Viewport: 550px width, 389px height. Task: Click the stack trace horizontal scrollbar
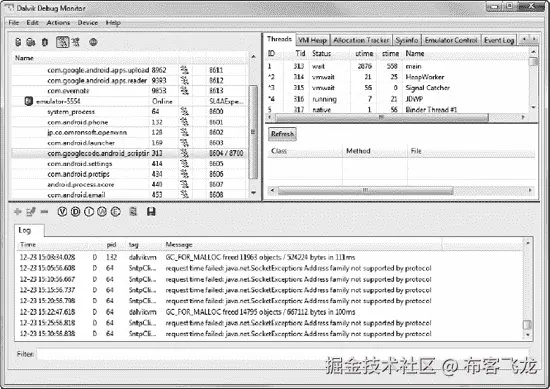pos(365,190)
